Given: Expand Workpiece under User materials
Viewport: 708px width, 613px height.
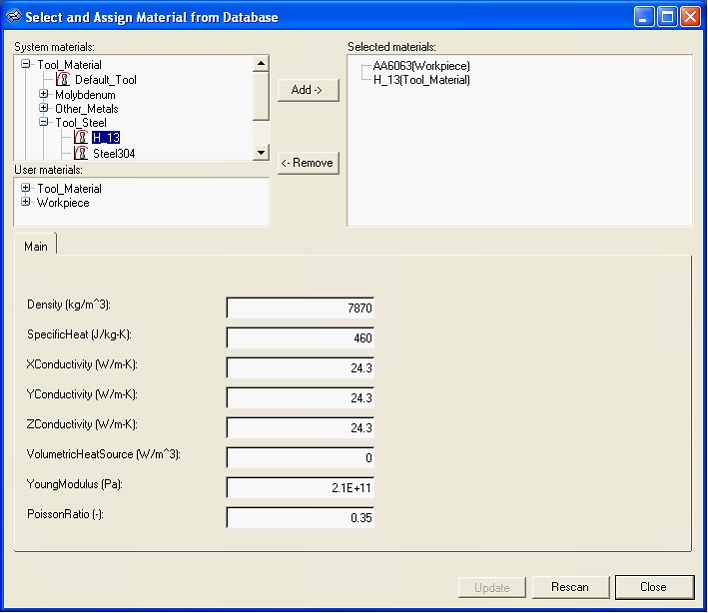Looking at the screenshot, I should point(26,202).
